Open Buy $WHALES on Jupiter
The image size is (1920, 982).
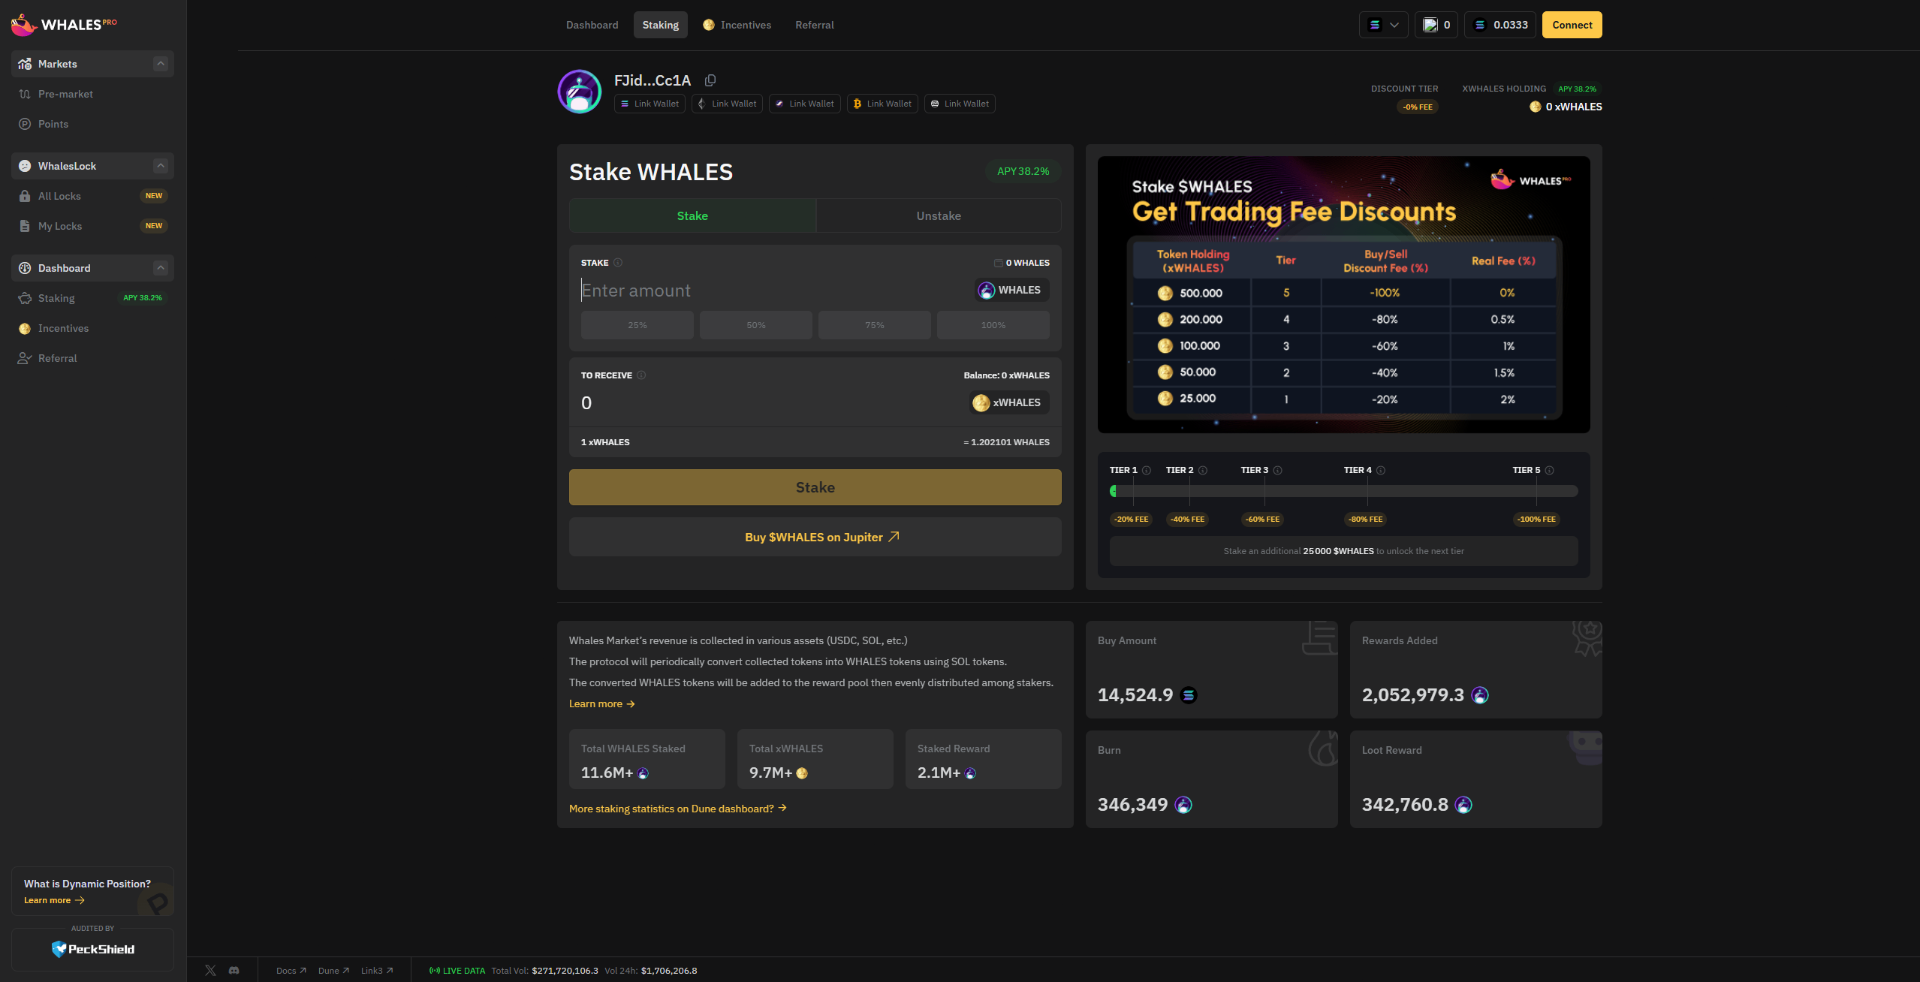815,537
